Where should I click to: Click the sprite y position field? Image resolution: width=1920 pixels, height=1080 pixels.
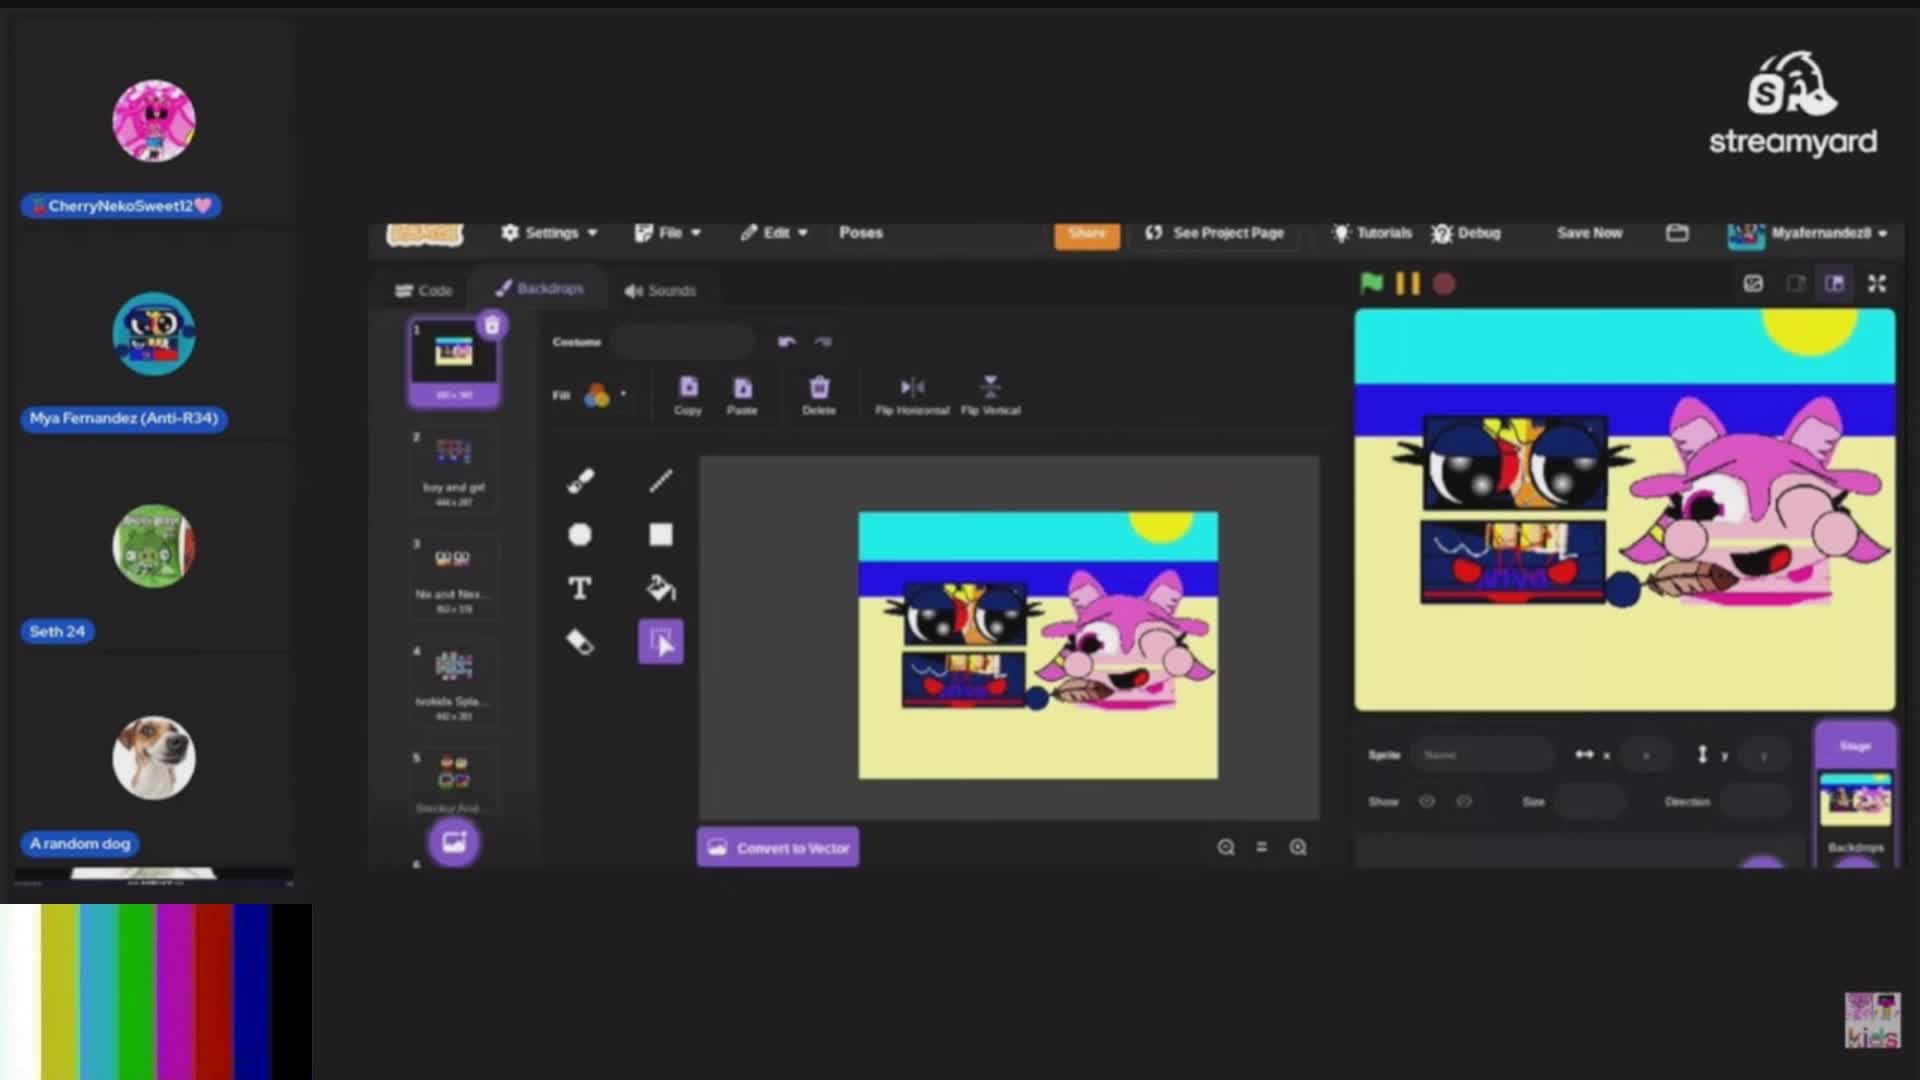[1764, 755]
